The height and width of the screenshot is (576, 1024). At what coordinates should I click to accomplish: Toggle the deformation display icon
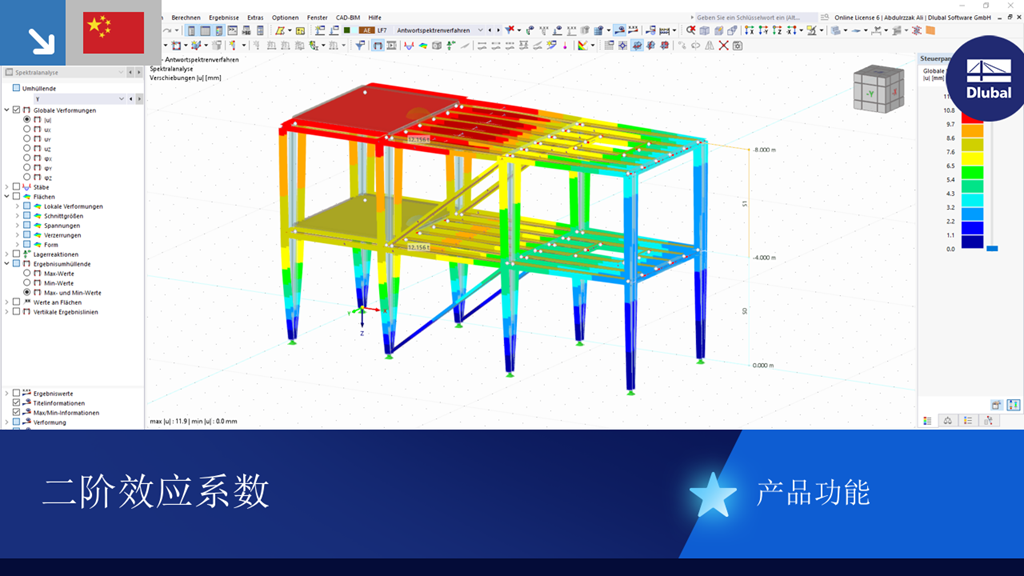click(377, 46)
